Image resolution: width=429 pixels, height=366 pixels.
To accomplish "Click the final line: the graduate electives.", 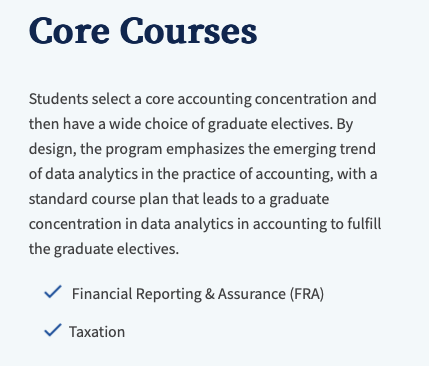I will (104, 249).
